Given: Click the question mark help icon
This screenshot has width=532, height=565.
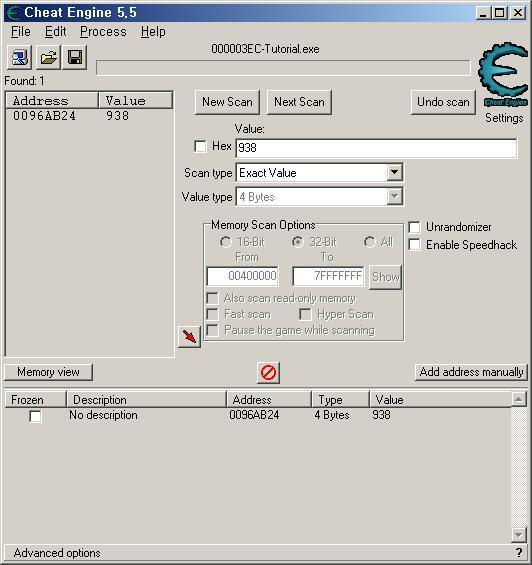Looking at the screenshot, I should [x=519, y=552].
